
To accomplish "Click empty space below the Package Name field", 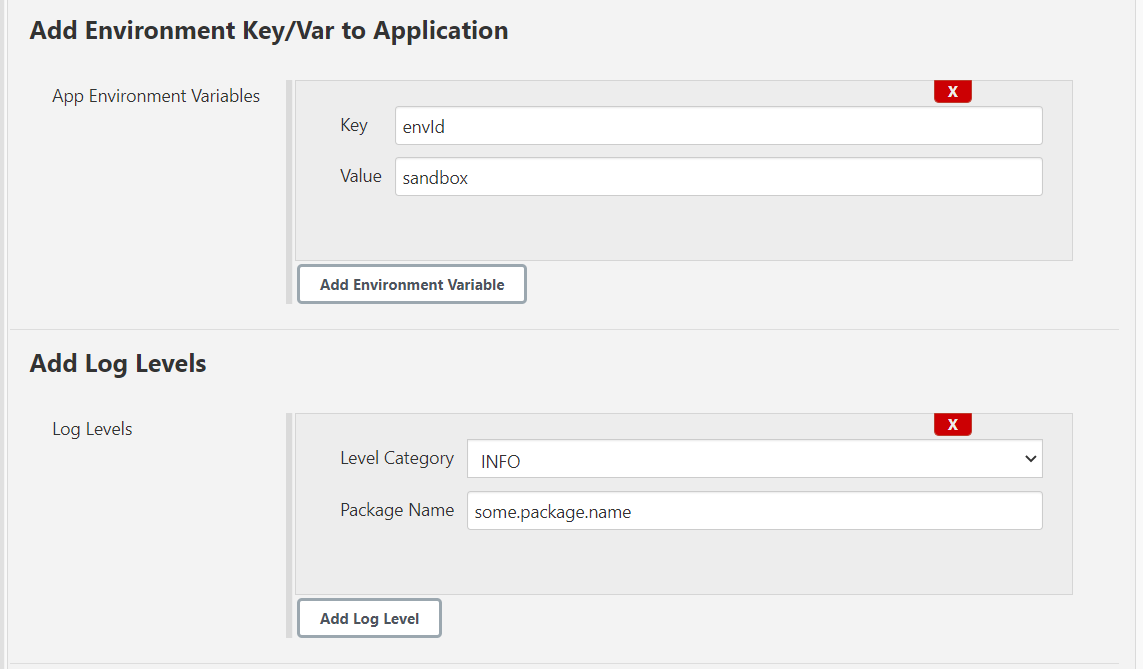I will [x=682, y=562].
